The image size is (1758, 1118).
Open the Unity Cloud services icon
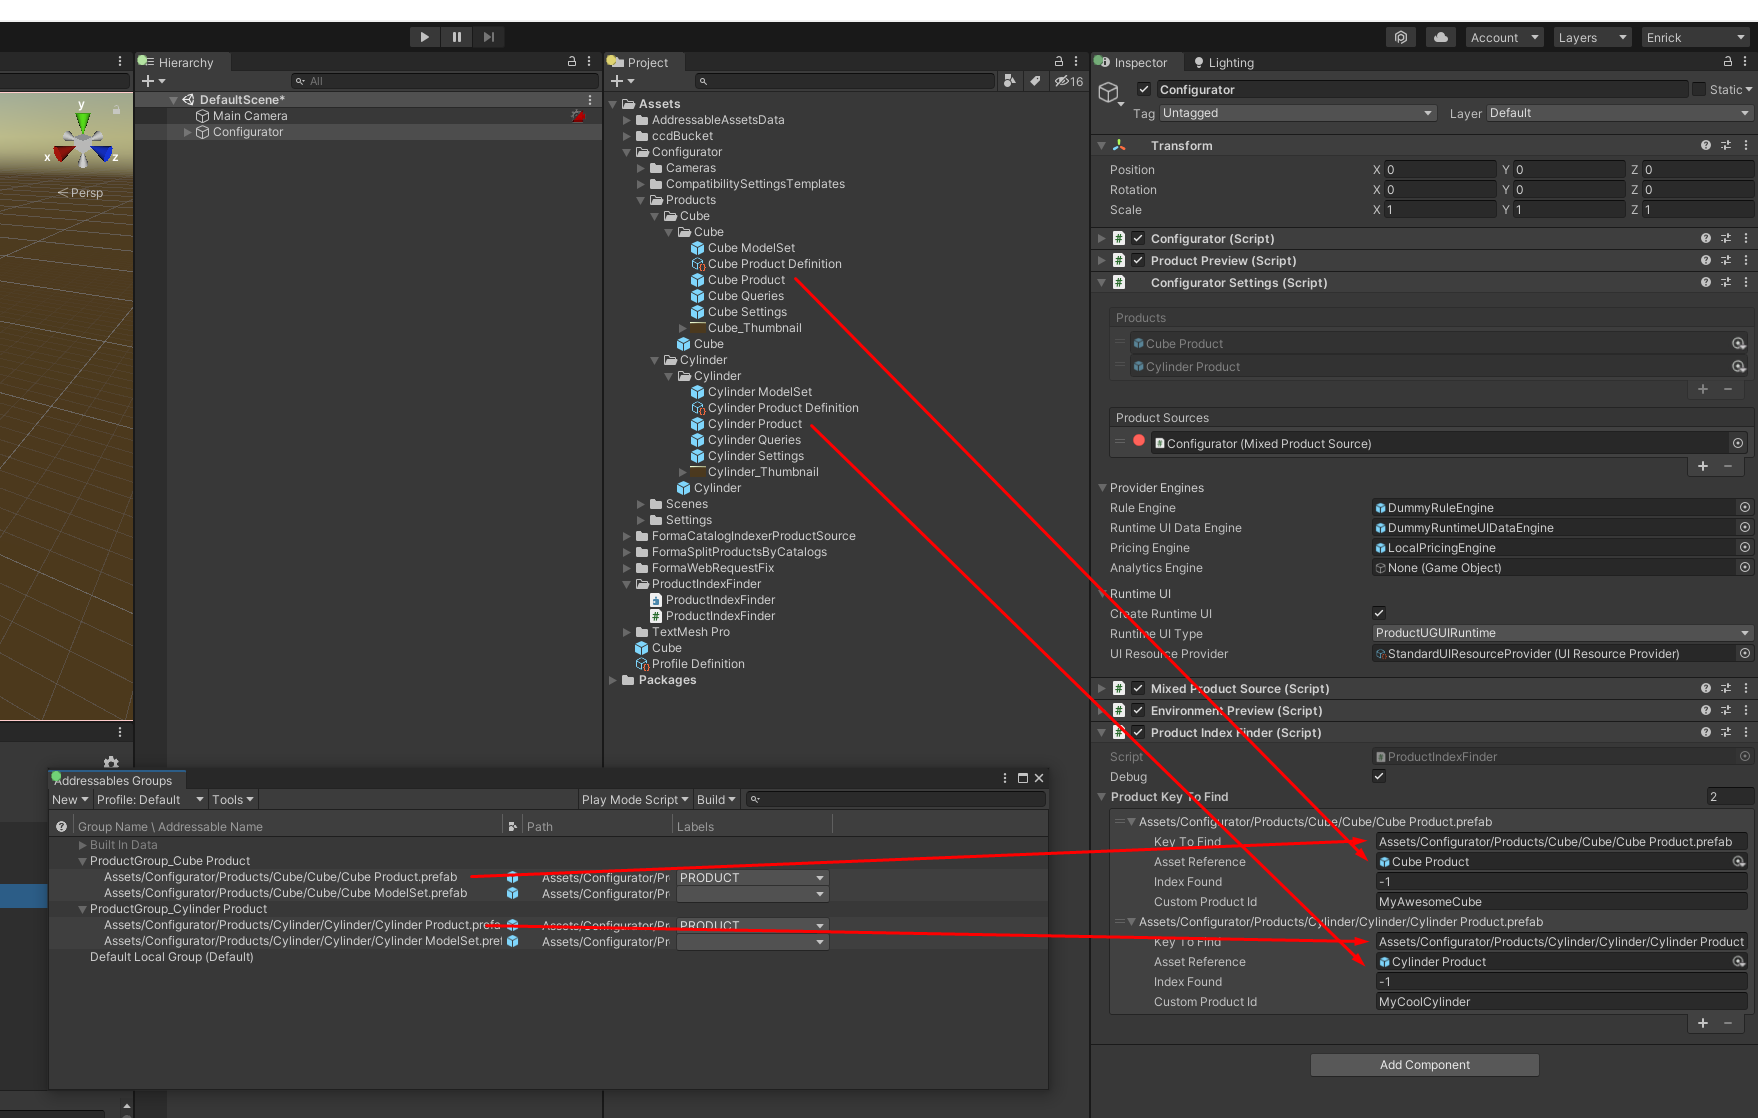click(x=1440, y=36)
